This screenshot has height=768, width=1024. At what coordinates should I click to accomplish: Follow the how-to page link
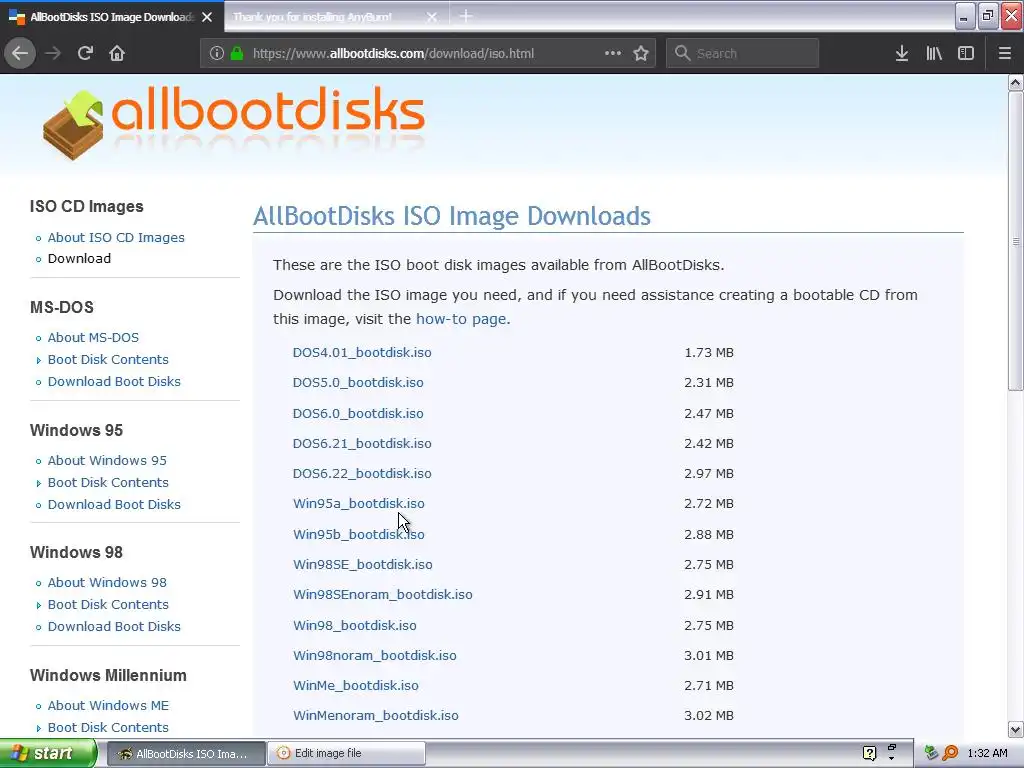coord(461,319)
